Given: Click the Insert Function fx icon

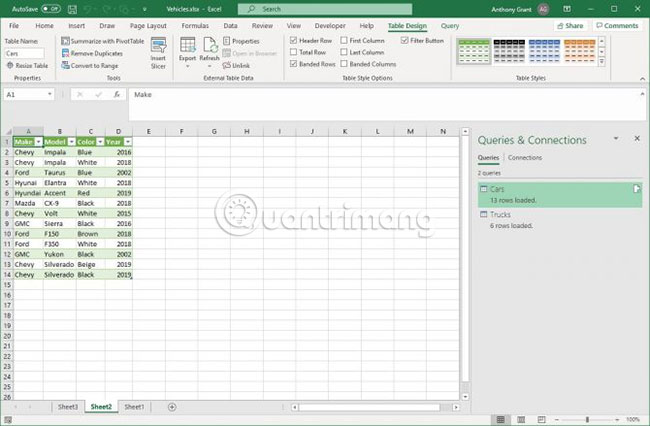Looking at the screenshot, I should click(x=117, y=94).
